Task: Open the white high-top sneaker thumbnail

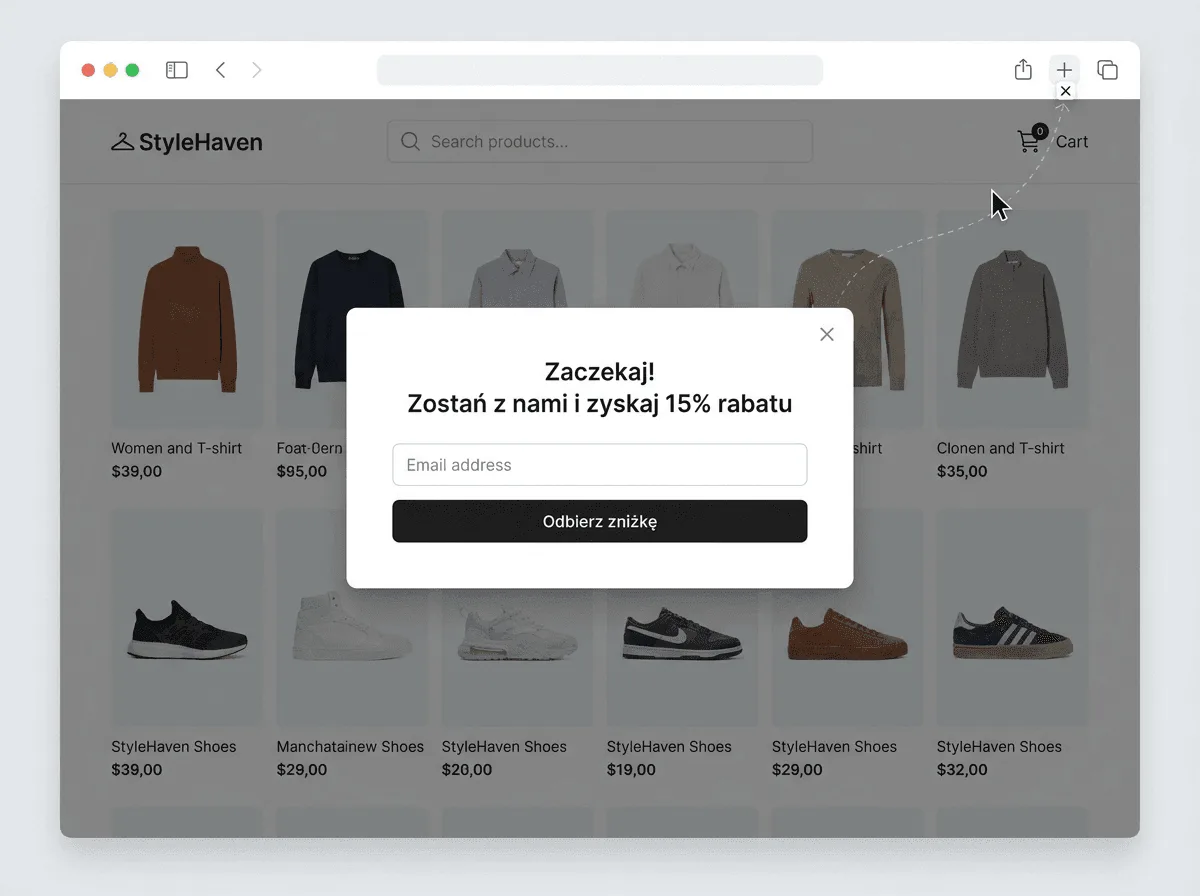Action: click(351, 618)
